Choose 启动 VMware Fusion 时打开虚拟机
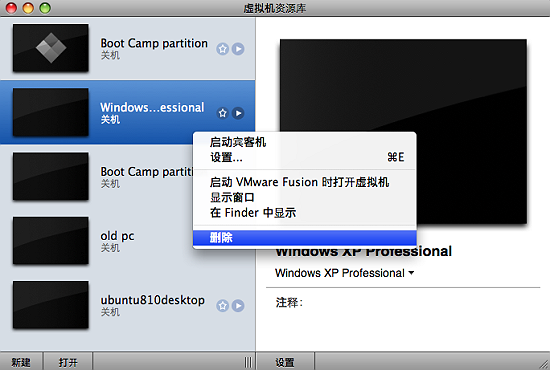The width and height of the screenshot is (550, 370). pyautogui.click(x=304, y=182)
